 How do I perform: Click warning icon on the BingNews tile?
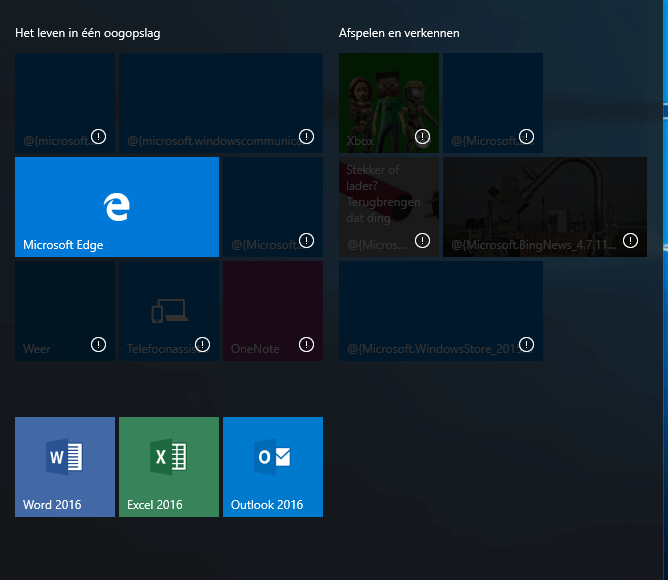pos(631,241)
